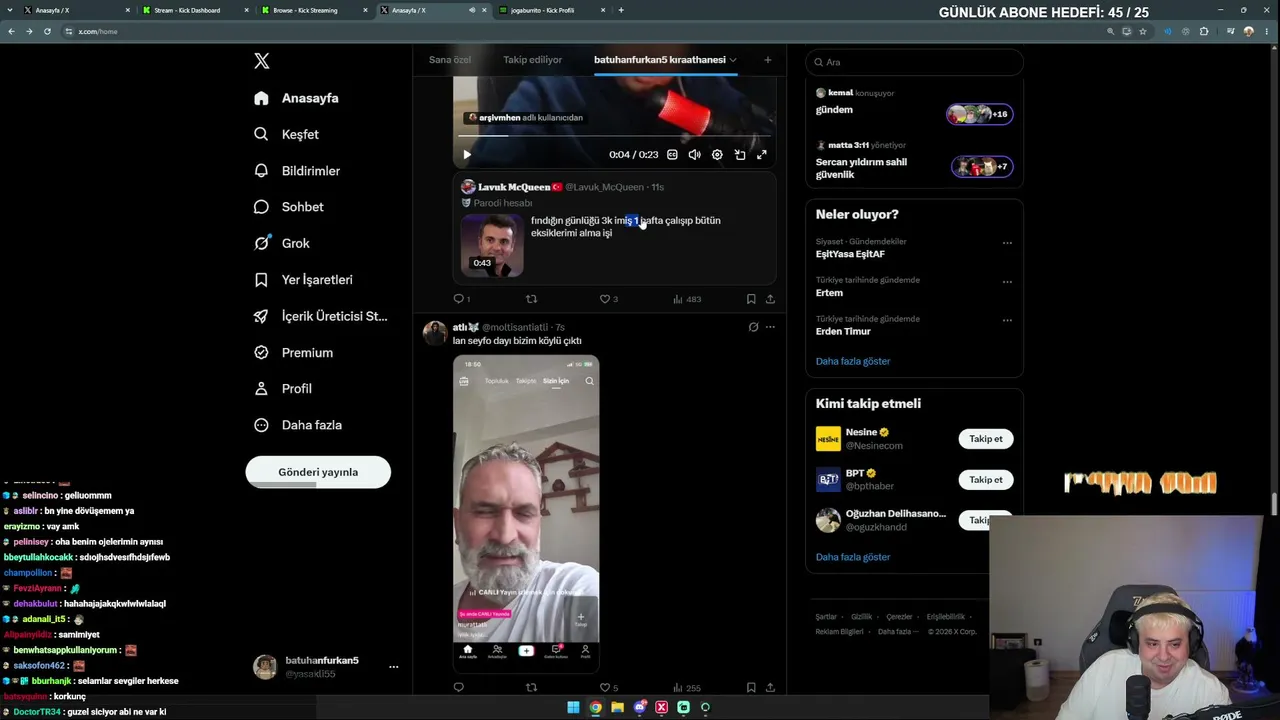The image size is (1280, 720).
Task: Launch Grok from the sidebar
Action: [282, 243]
